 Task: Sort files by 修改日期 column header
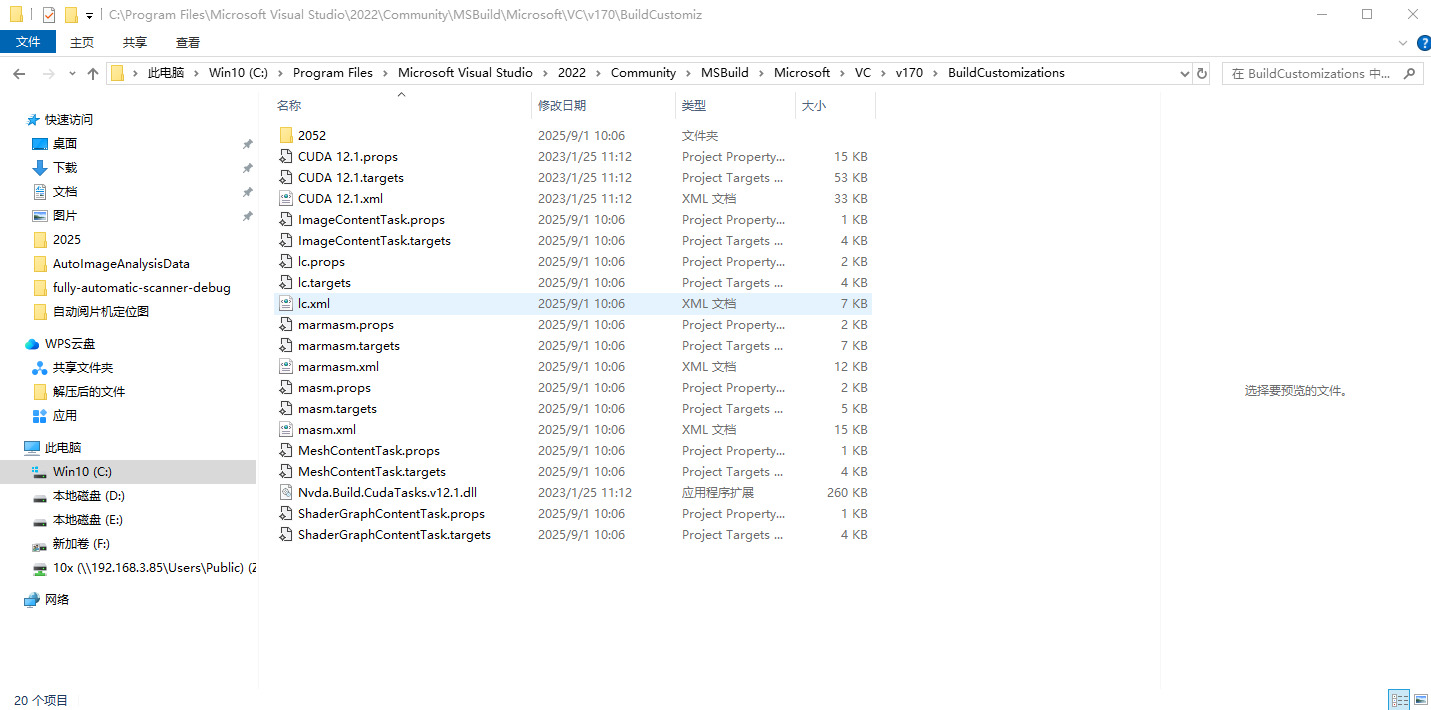tap(562, 106)
